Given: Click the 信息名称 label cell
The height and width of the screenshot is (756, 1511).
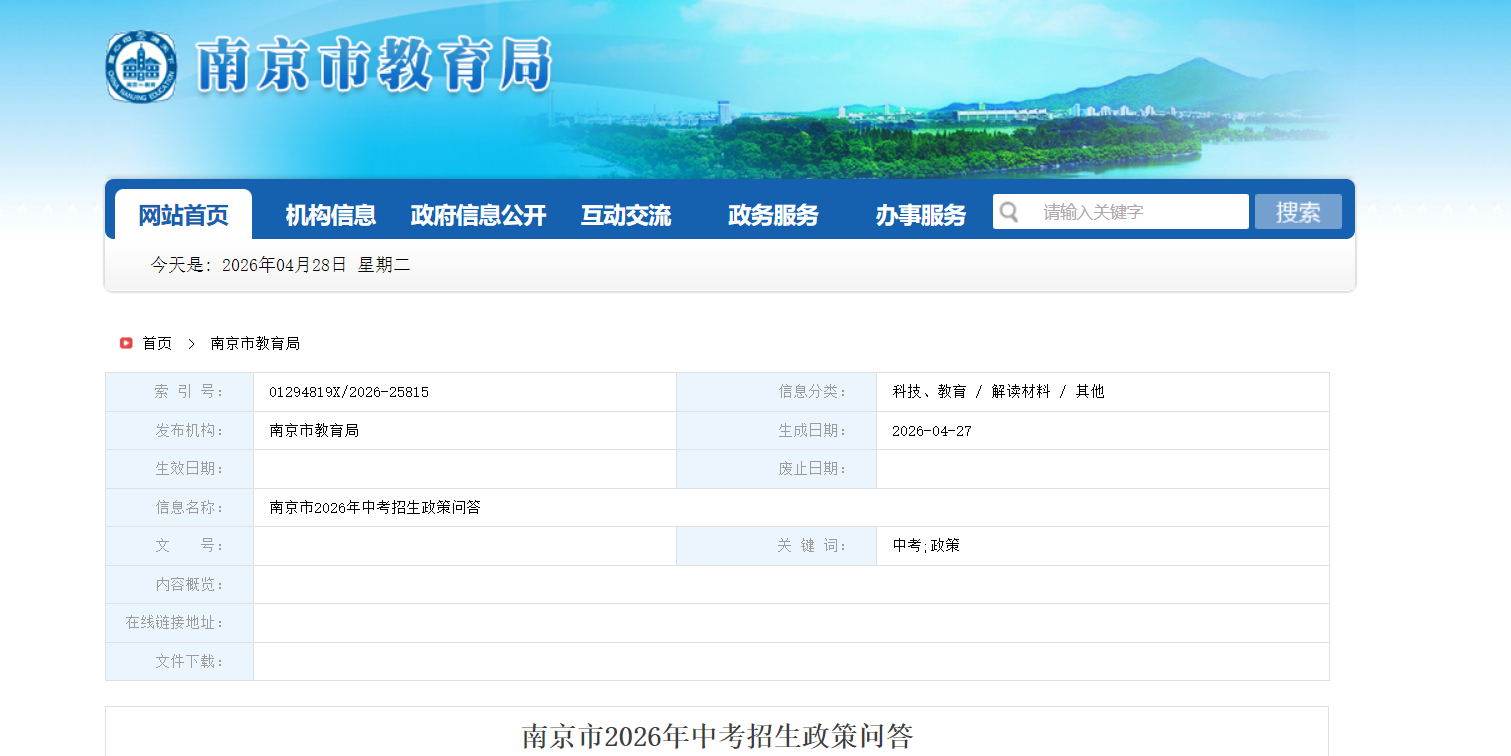Looking at the screenshot, I should pos(180,507).
